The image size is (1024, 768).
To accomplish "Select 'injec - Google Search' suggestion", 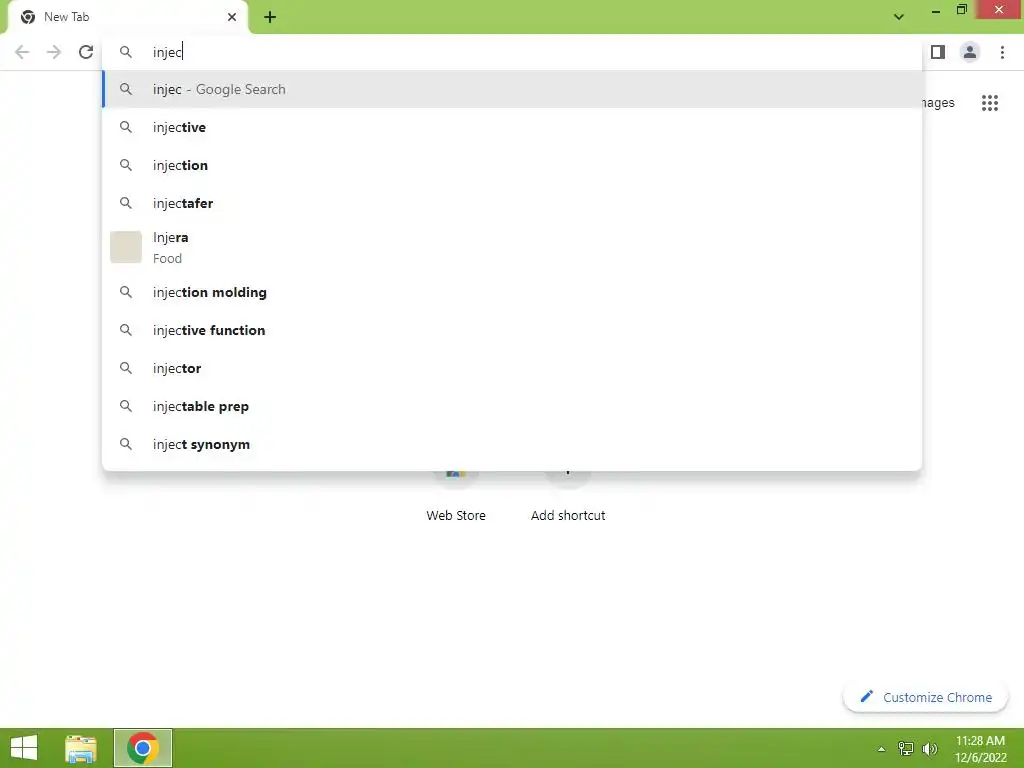I will click(512, 89).
